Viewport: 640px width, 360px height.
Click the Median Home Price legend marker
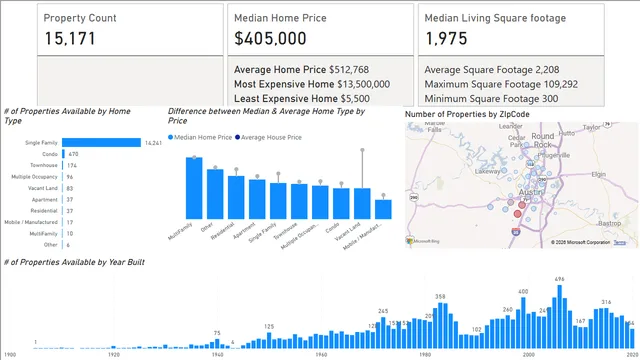(x=170, y=138)
